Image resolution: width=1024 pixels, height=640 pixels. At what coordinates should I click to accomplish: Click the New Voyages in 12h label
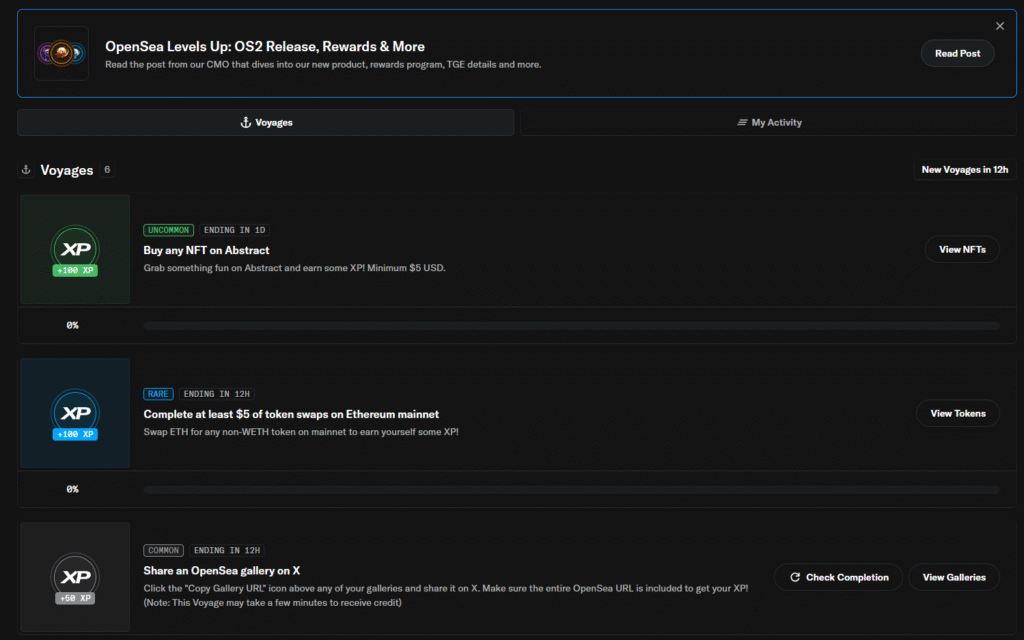(x=964, y=170)
